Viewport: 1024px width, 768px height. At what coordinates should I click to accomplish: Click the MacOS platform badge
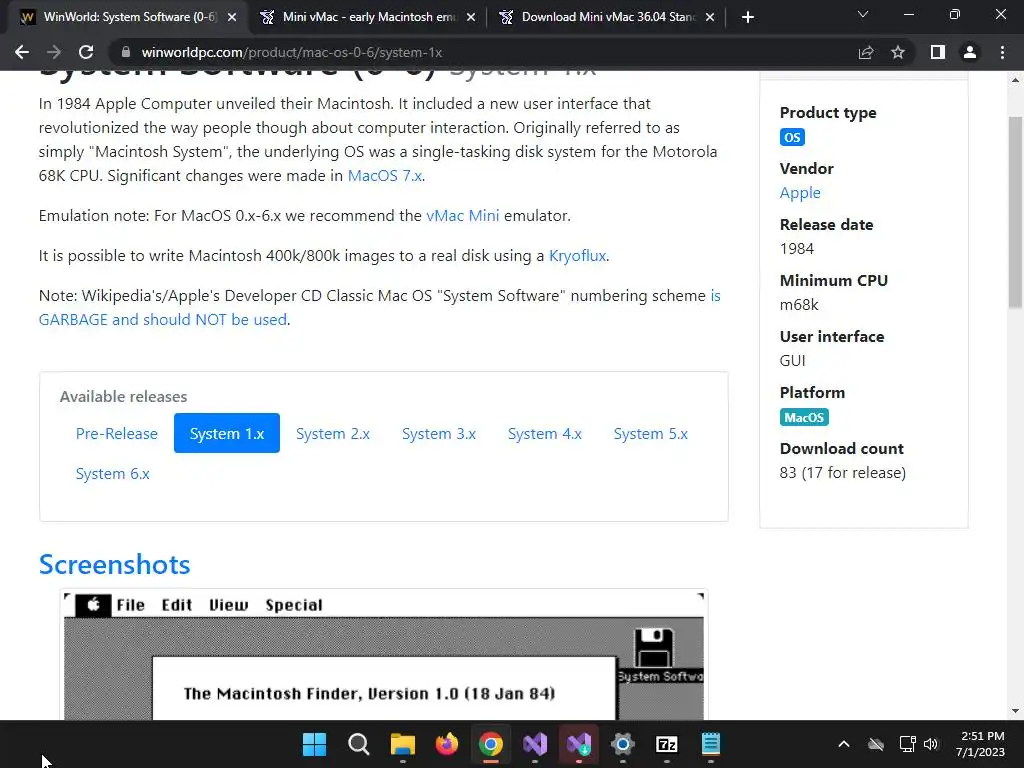click(x=804, y=417)
